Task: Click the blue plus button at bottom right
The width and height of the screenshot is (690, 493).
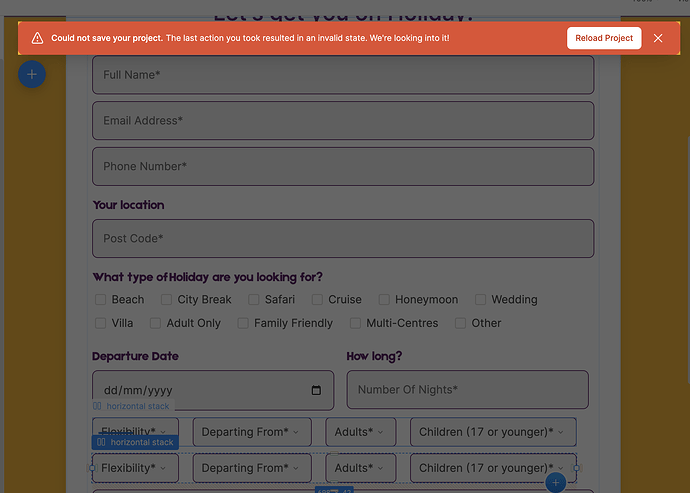Action: pyautogui.click(x=557, y=483)
